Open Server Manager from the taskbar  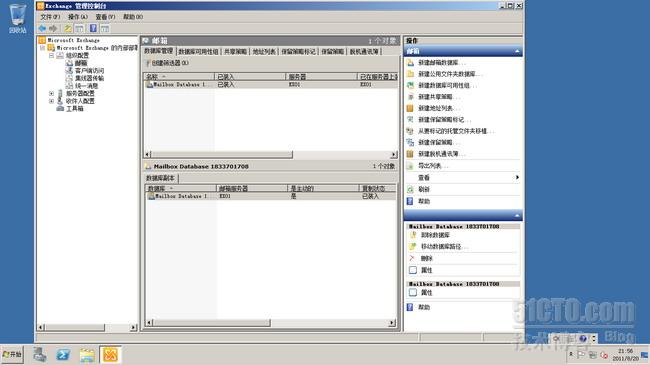[40, 355]
